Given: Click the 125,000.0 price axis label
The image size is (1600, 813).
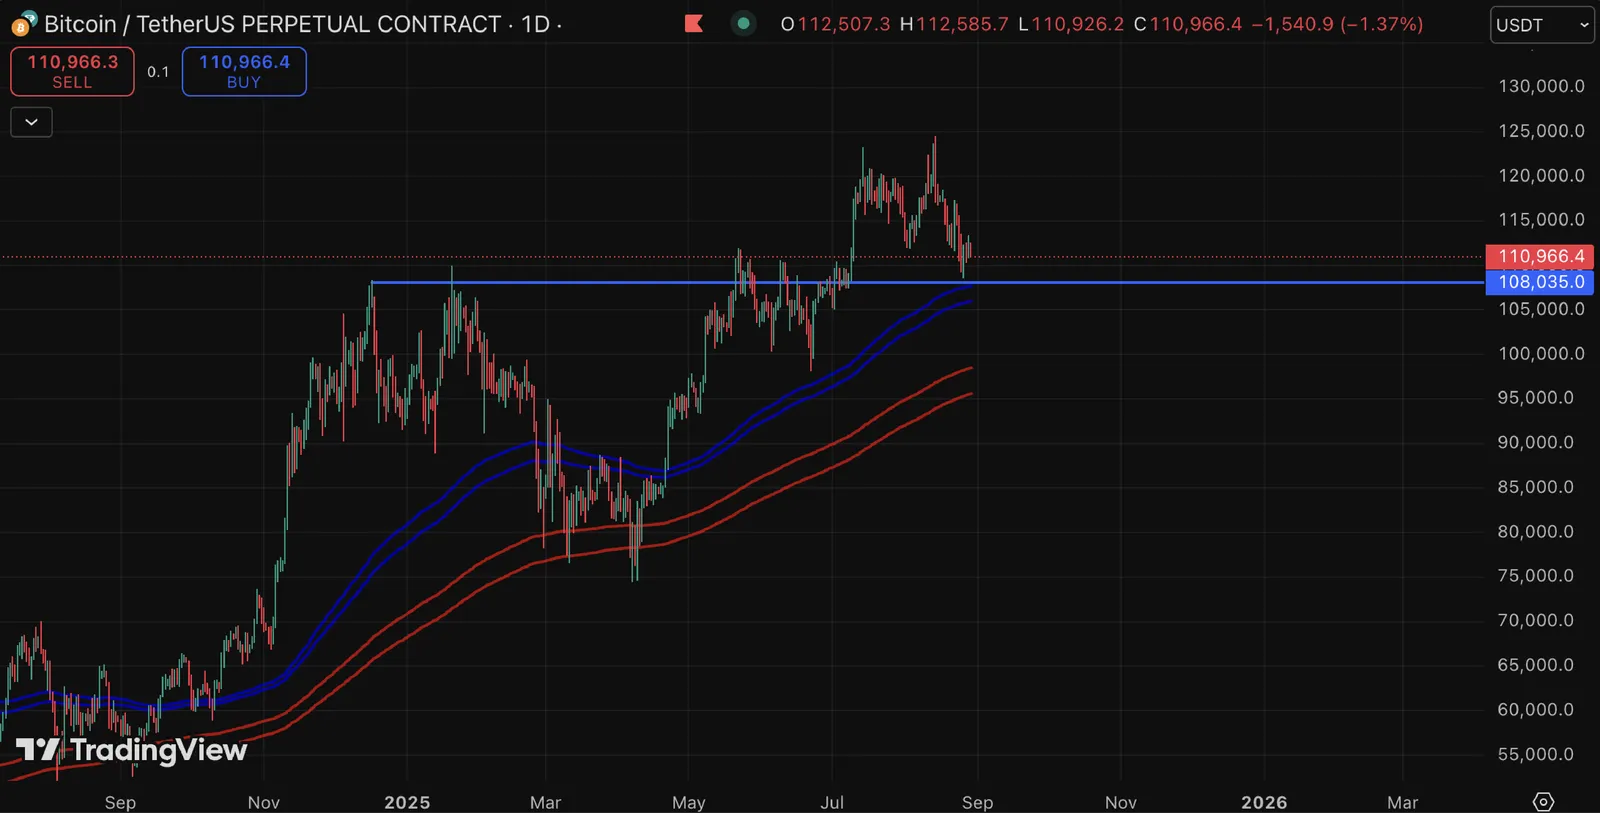Looking at the screenshot, I should coord(1541,131).
